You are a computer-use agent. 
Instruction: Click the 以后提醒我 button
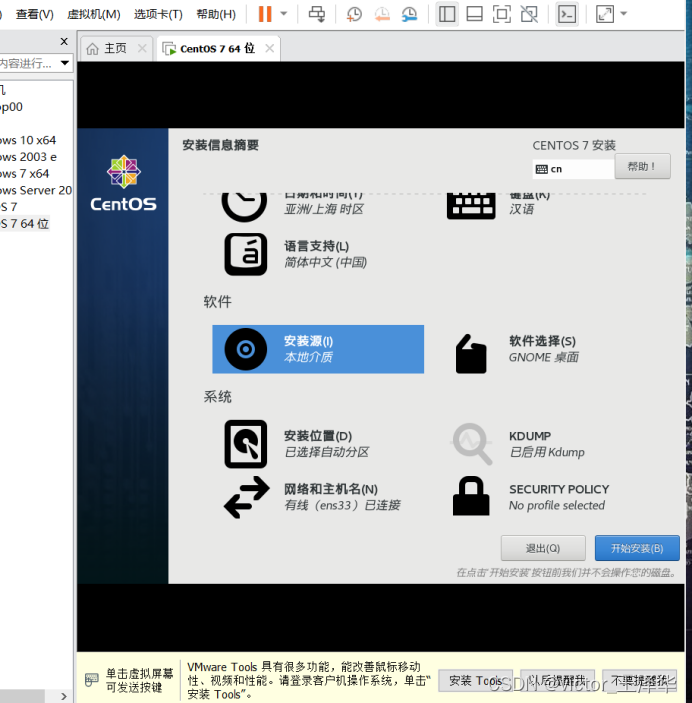[557, 681]
